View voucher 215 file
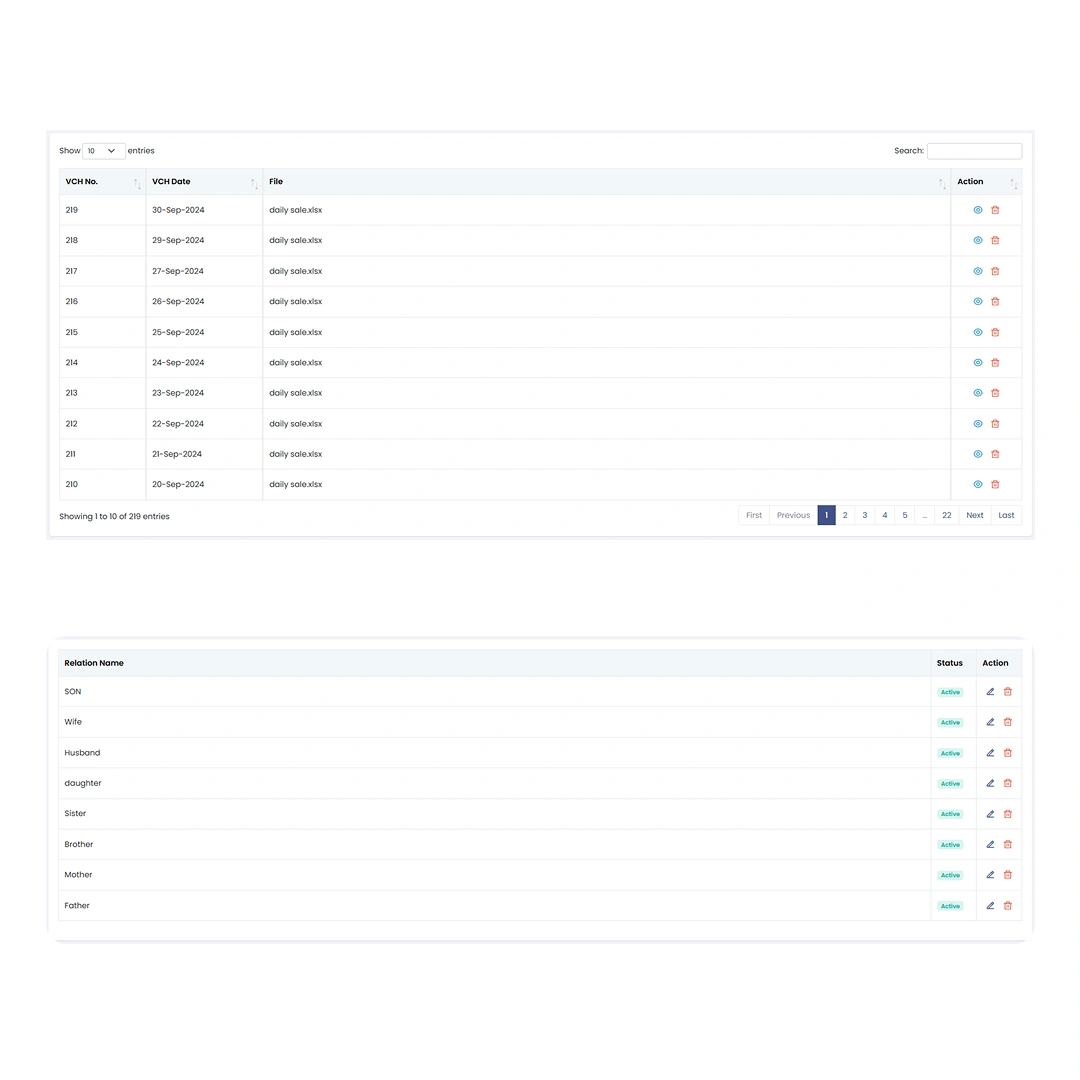The width and height of the screenshot is (1080, 1080). (977, 332)
